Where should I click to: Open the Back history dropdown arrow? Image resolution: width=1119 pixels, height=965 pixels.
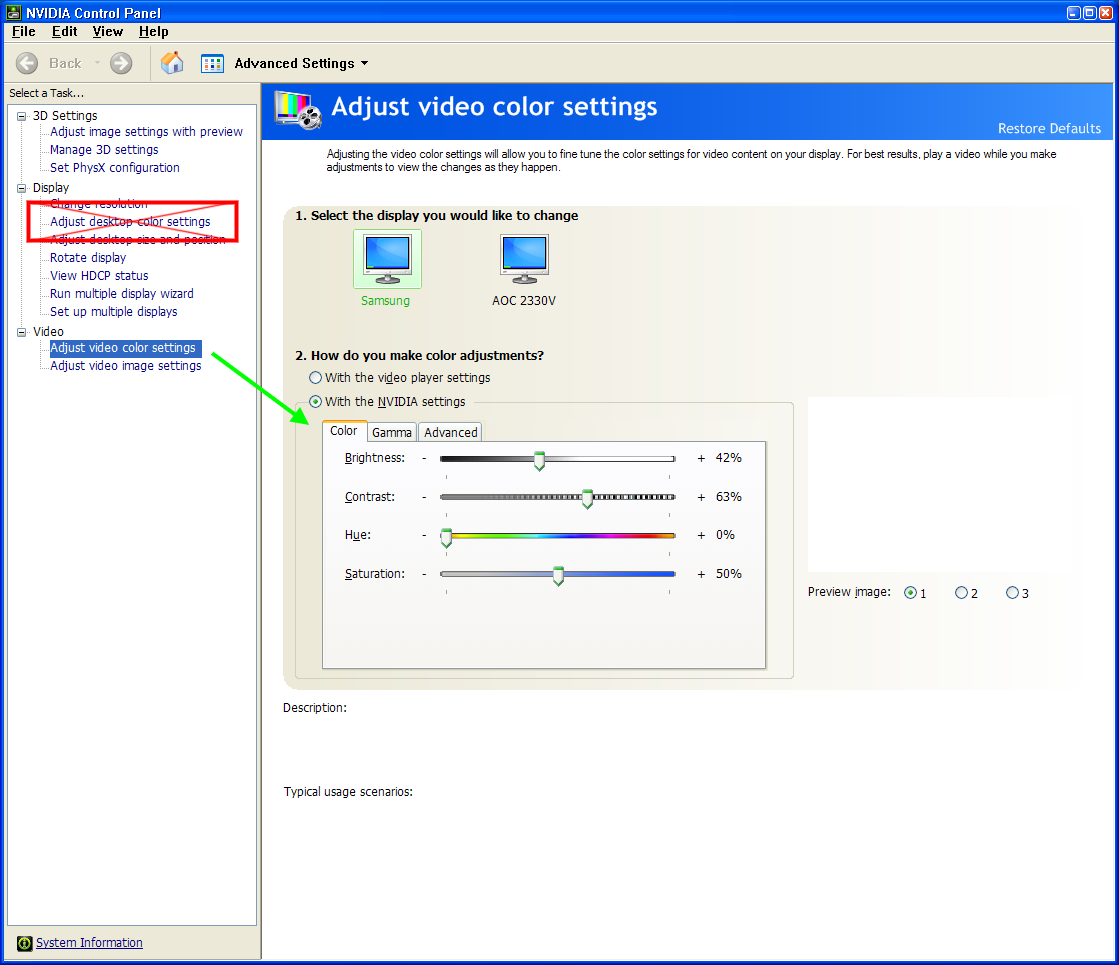point(97,64)
